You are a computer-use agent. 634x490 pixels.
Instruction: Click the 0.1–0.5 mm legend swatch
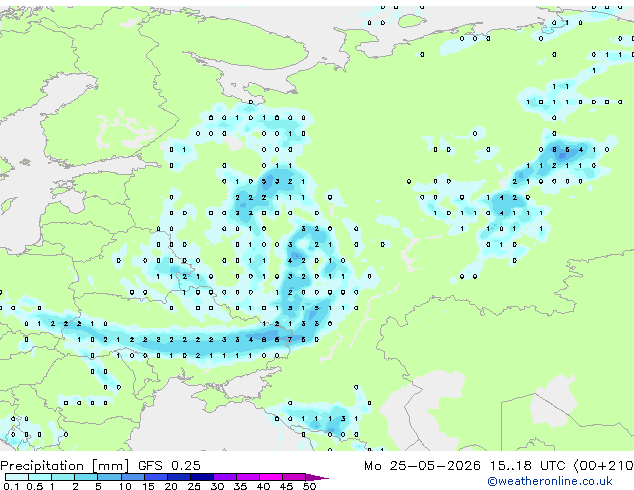point(17,477)
